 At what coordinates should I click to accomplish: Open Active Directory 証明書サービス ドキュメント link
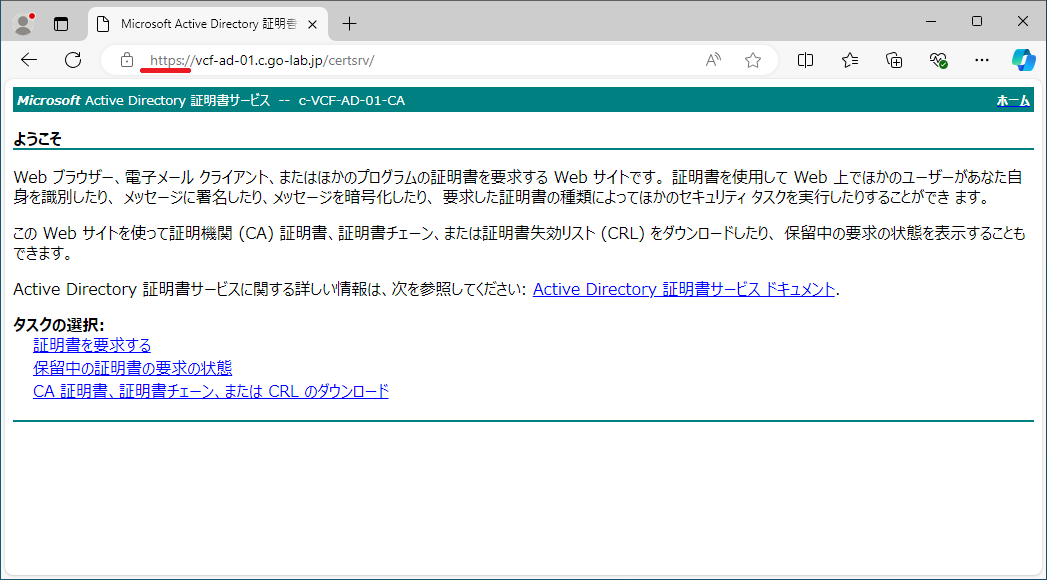click(x=684, y=289)
